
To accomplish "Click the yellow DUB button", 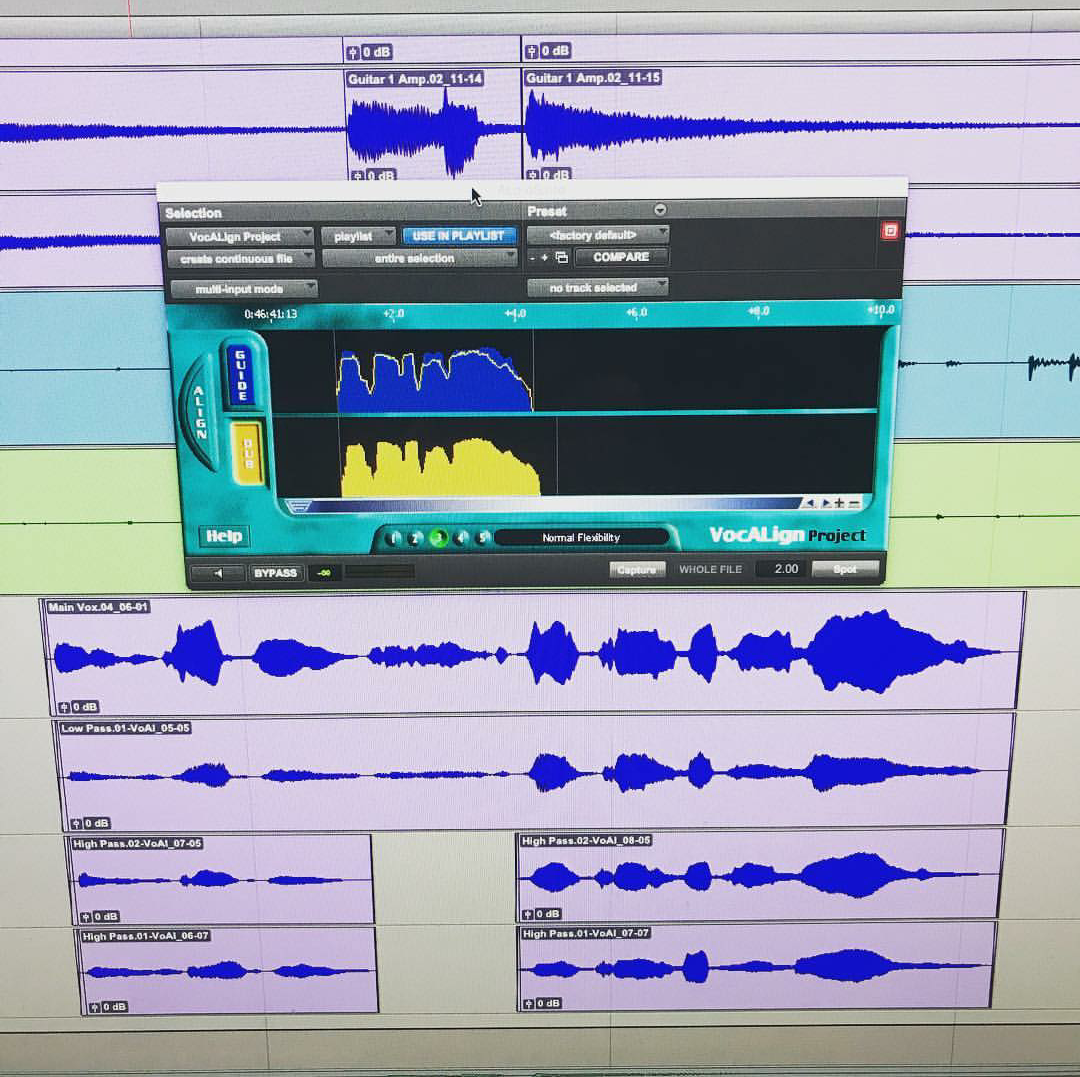I will point(246,453).
